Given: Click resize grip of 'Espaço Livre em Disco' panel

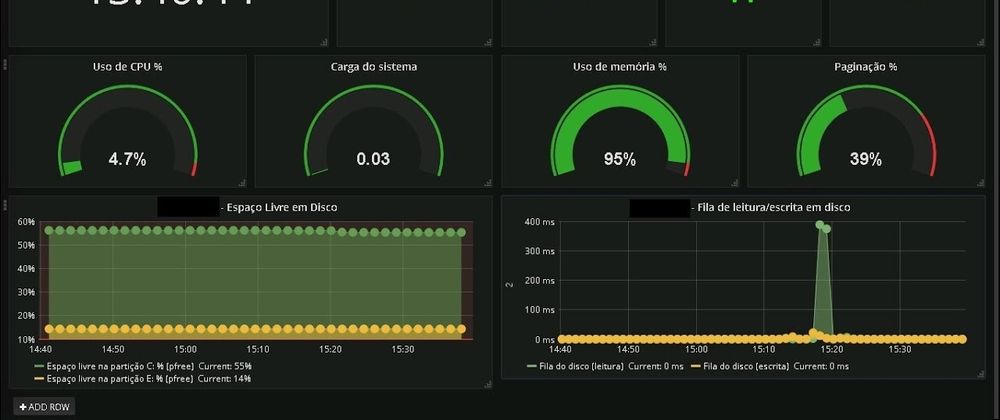Looking at the screenshot, I should [x=487, y=383].
